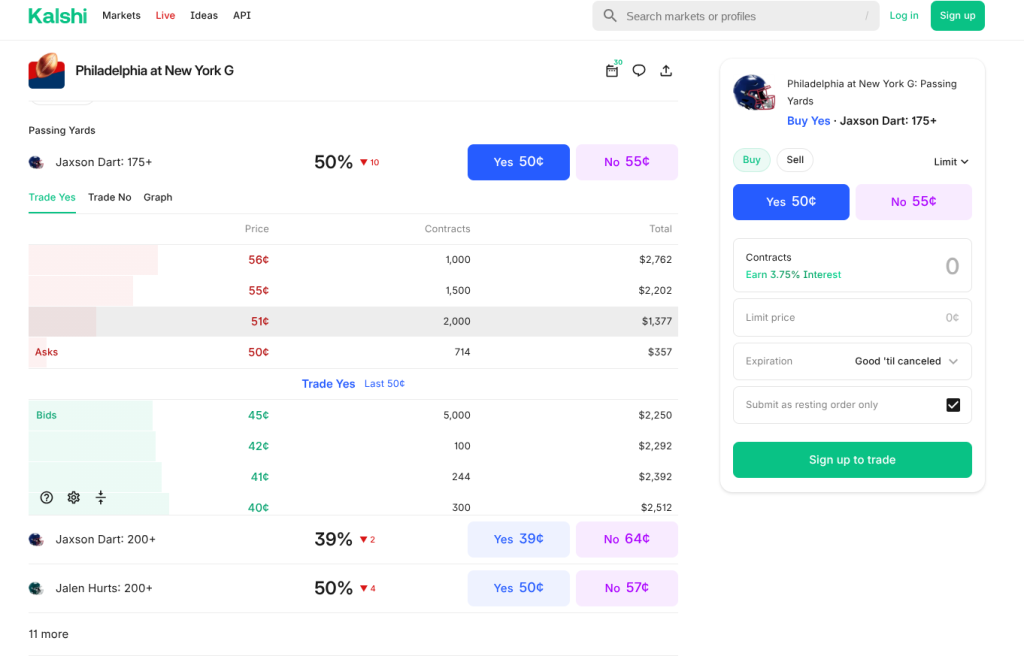The image size is (1024, 662).
Task: Click the Kalshi logo
Action: coord(57,16)
